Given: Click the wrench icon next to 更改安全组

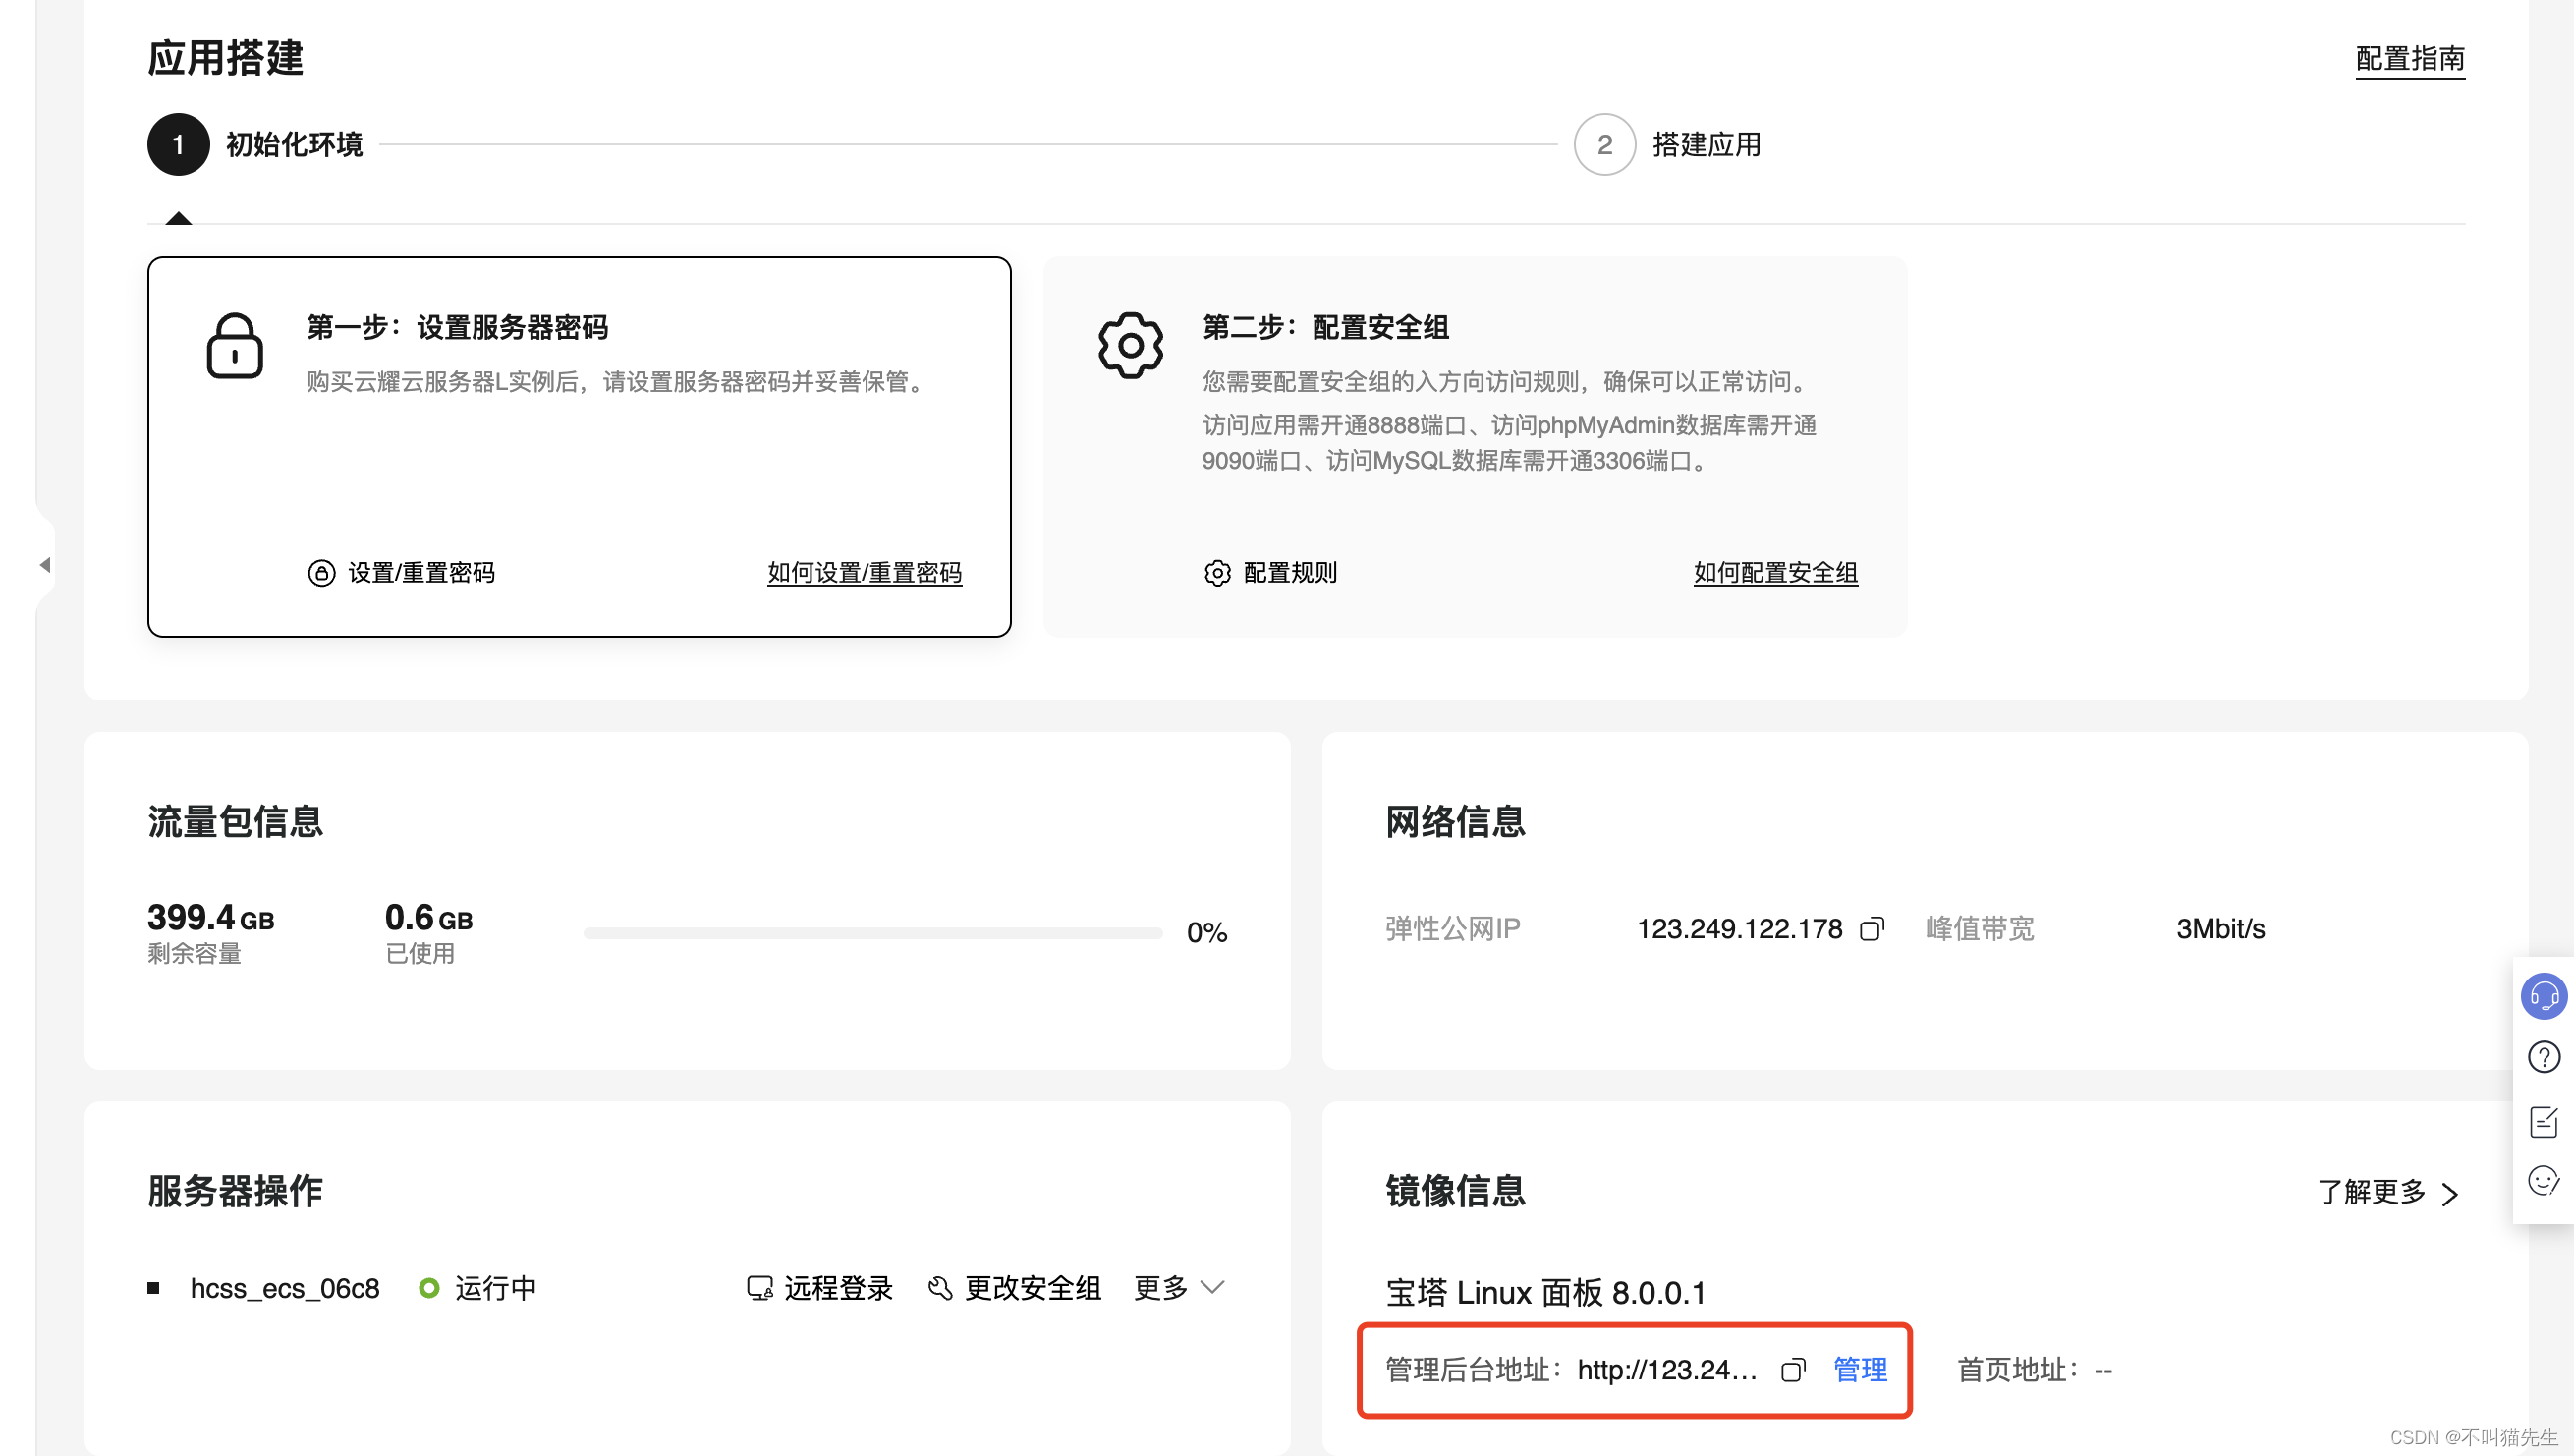Looking at the screenshot, I should coord(940,1288).
